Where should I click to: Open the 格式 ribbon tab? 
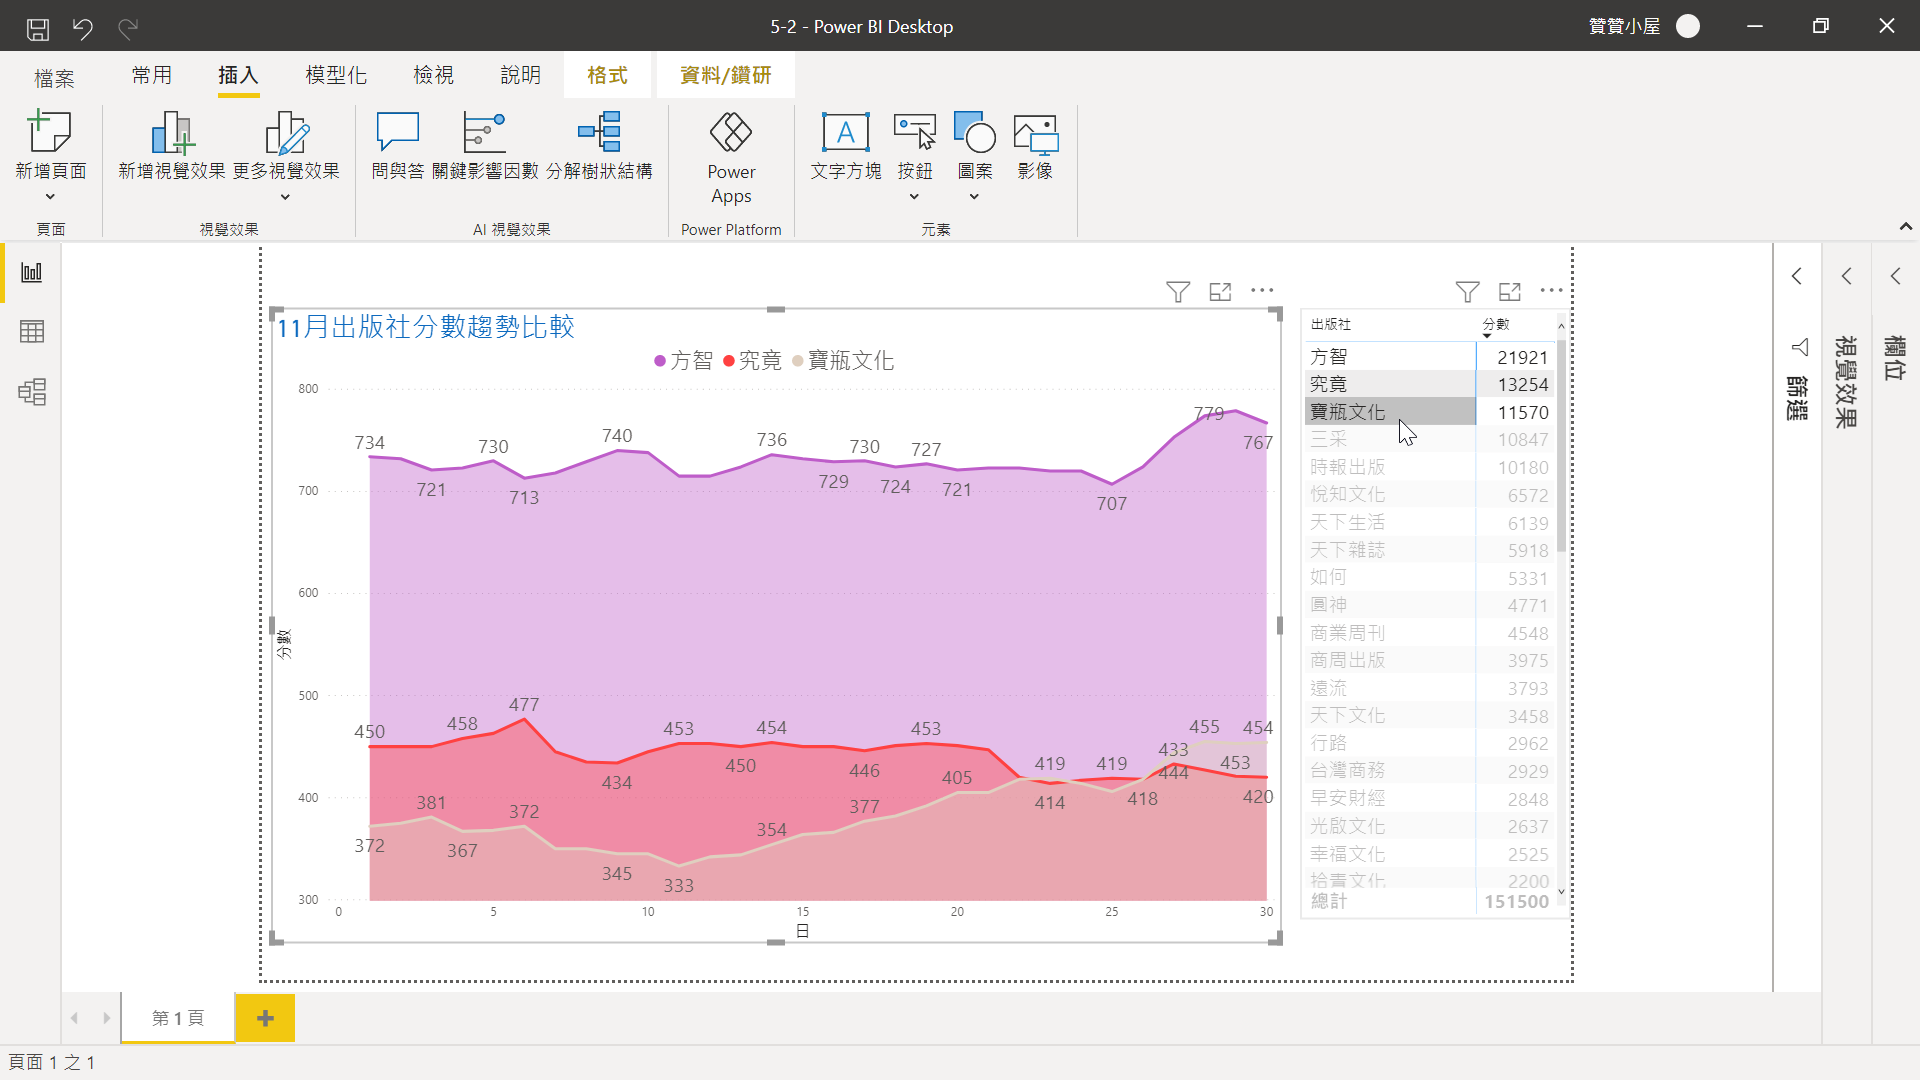[607, 75]
